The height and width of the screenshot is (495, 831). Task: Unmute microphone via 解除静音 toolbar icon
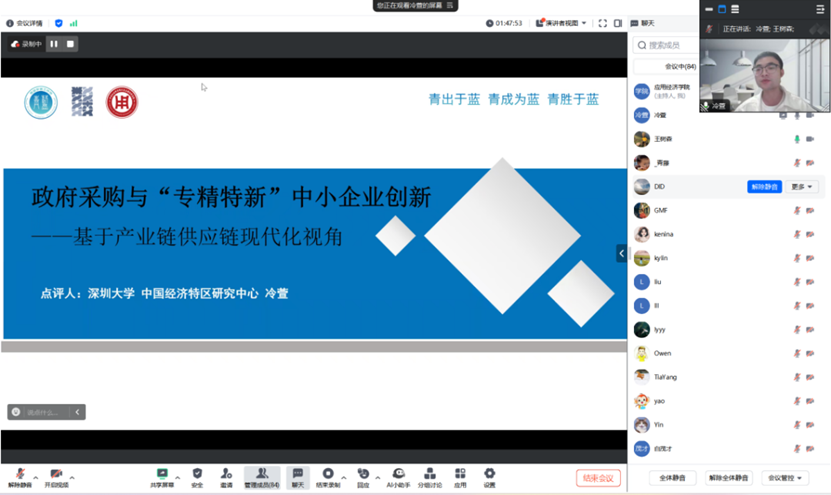click(x=20, y=477)
